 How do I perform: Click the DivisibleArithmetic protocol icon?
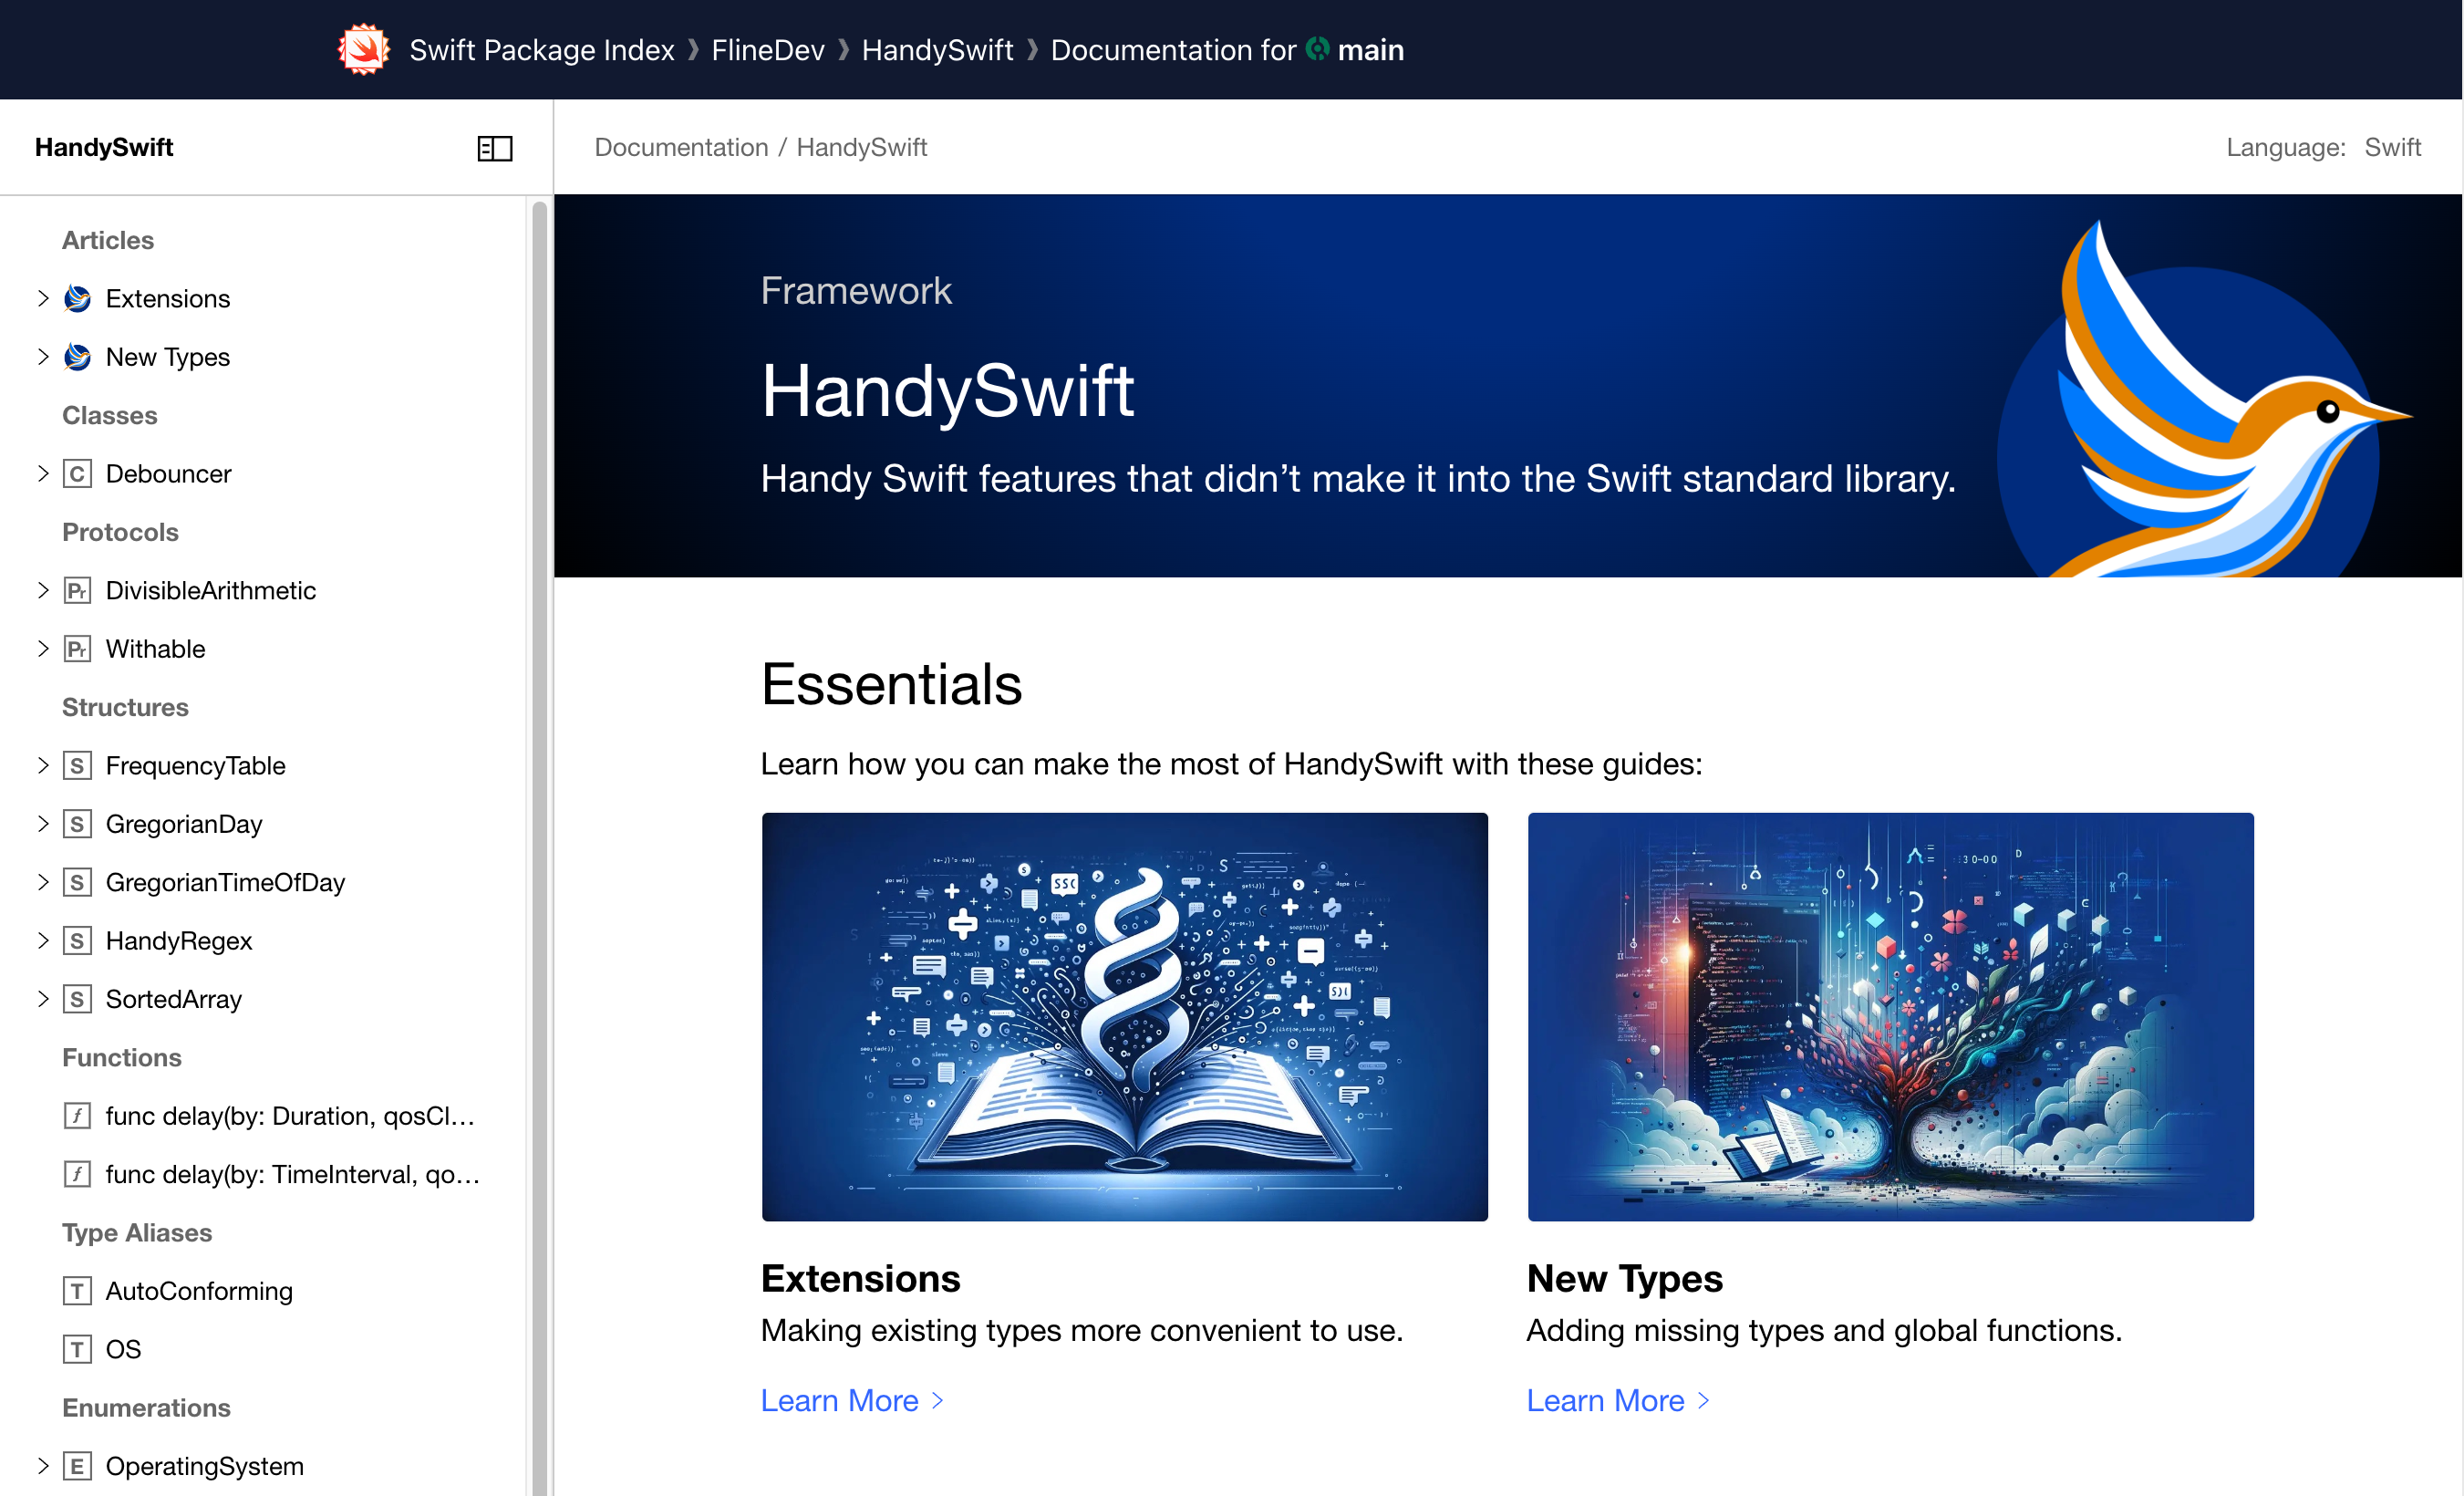click(78, 589)
